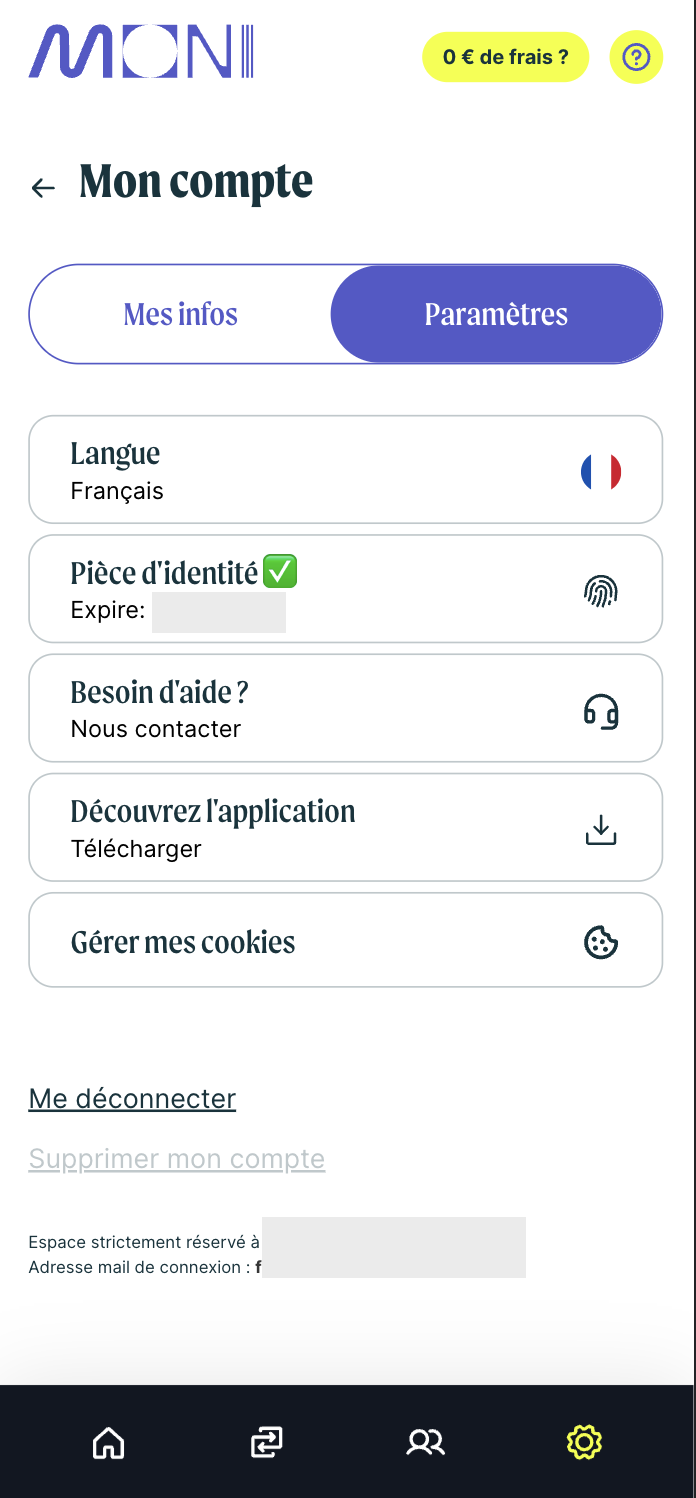The width and height of the screenshot is (696, 1498).
Task: Open the help question mark icon
Action: 636,57
